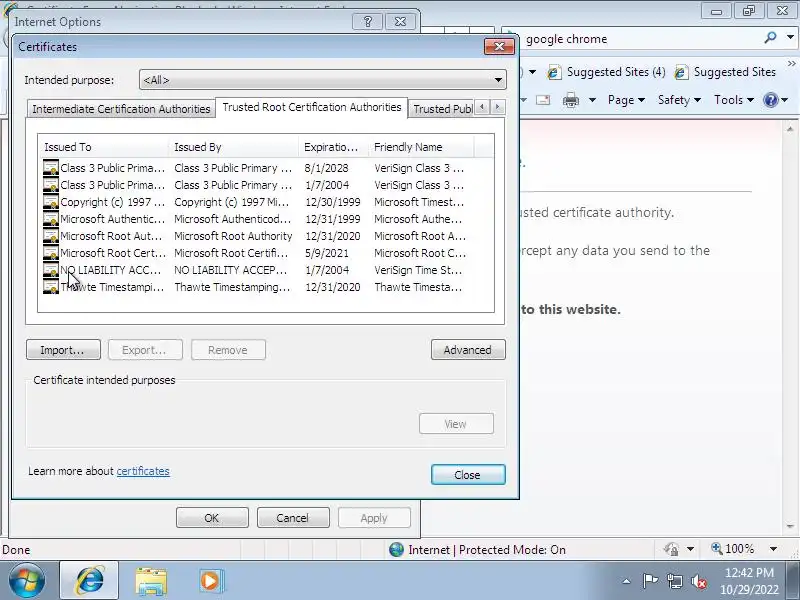Click Internet Options help question button
Viewport: 800px width, 600px height.
[367, 21]
